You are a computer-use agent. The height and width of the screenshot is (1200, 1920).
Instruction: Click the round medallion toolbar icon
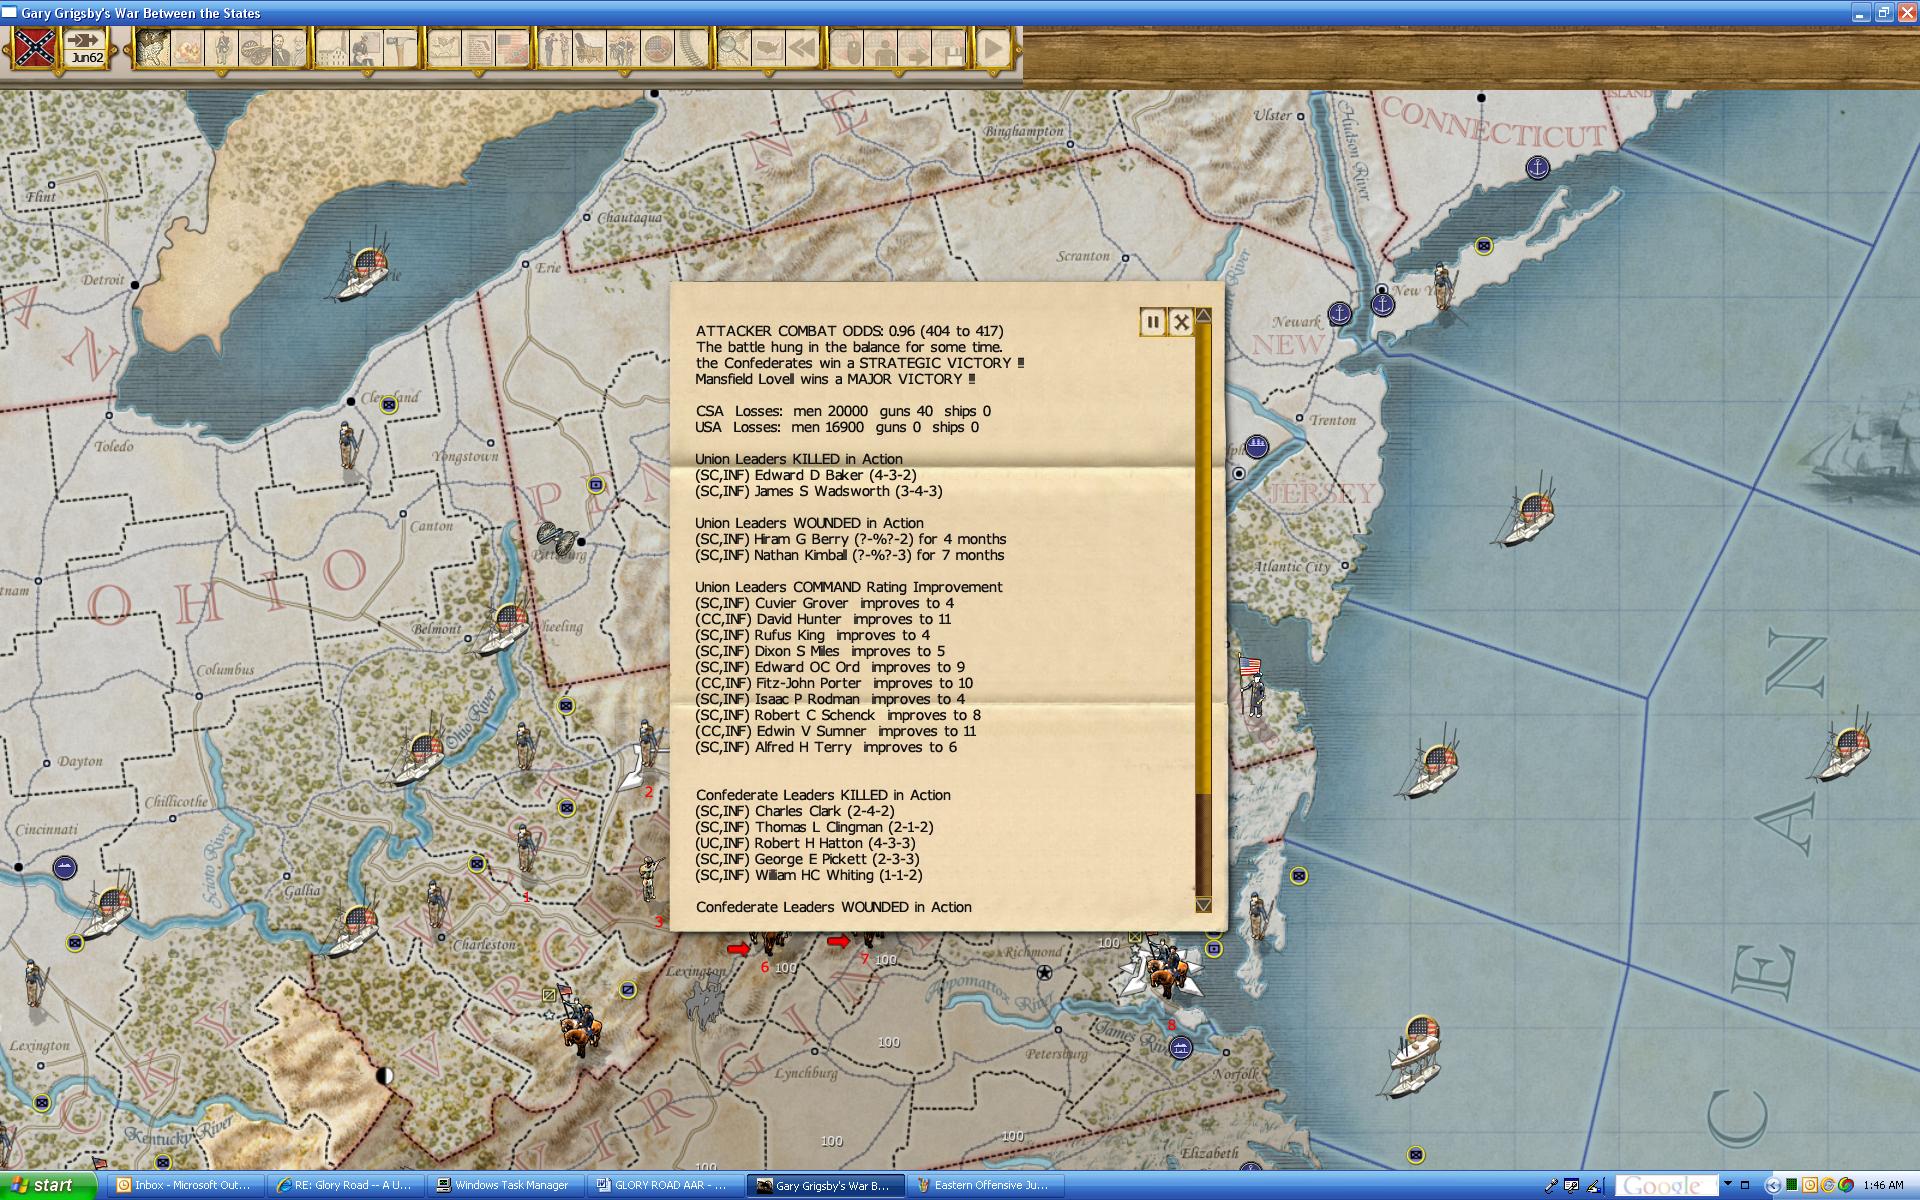pyautogui.click(x=657, y=48)
